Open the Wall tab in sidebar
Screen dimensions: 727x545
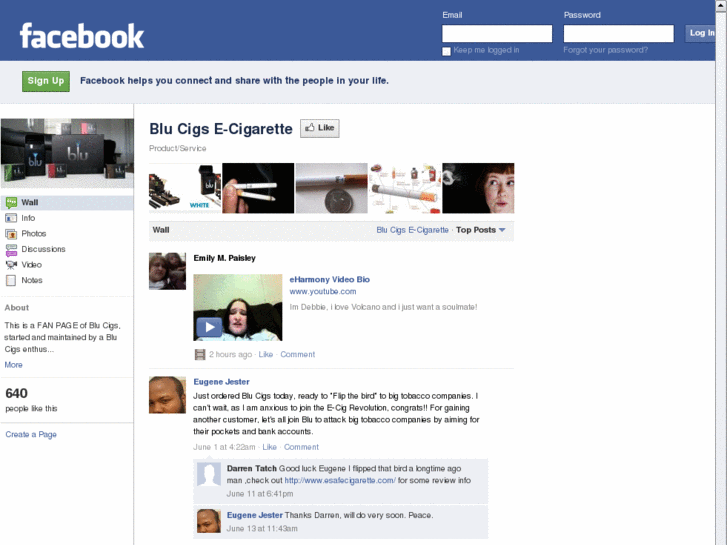67,203
